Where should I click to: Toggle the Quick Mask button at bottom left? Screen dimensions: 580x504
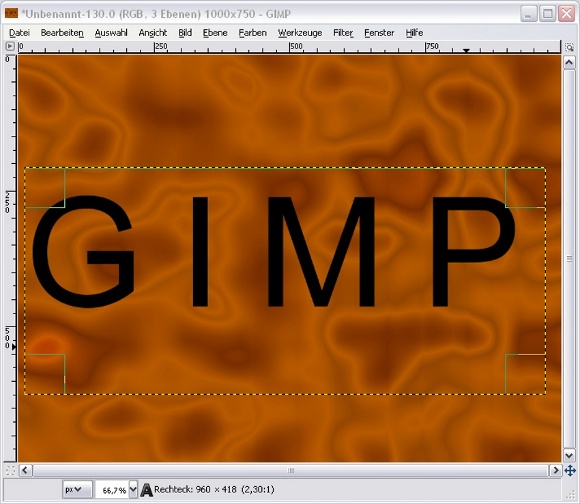click(x=10, y=471)
